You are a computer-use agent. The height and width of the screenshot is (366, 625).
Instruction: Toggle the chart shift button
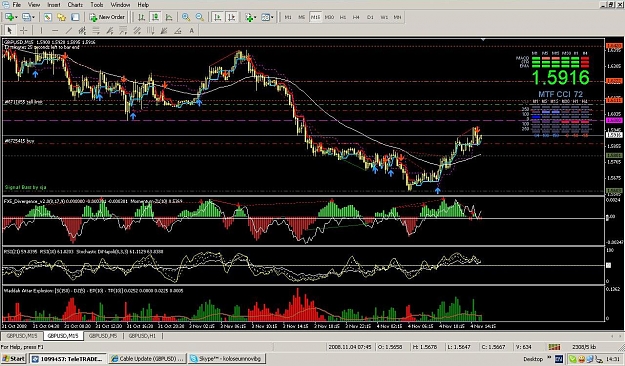click(231, 17)
